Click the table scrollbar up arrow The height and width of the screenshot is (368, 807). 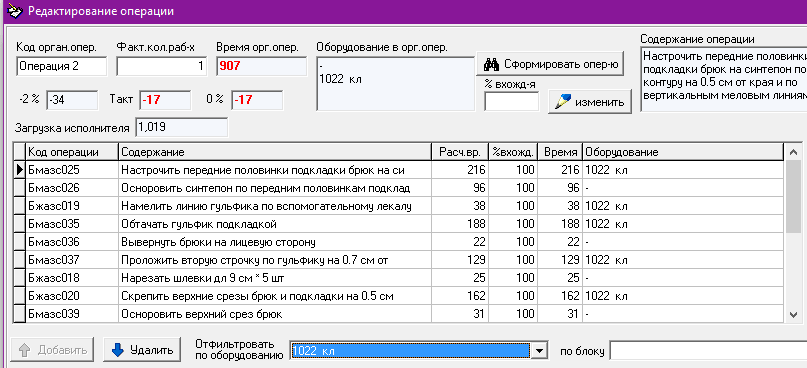(x=793, y=152)
